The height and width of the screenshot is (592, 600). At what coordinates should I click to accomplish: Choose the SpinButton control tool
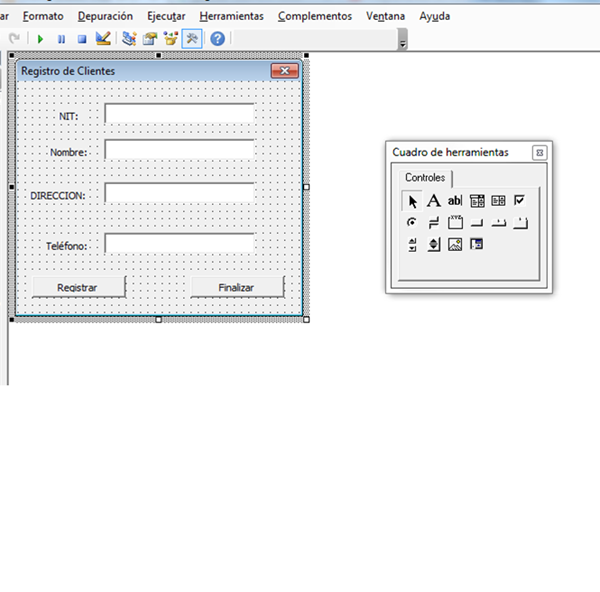434,244
